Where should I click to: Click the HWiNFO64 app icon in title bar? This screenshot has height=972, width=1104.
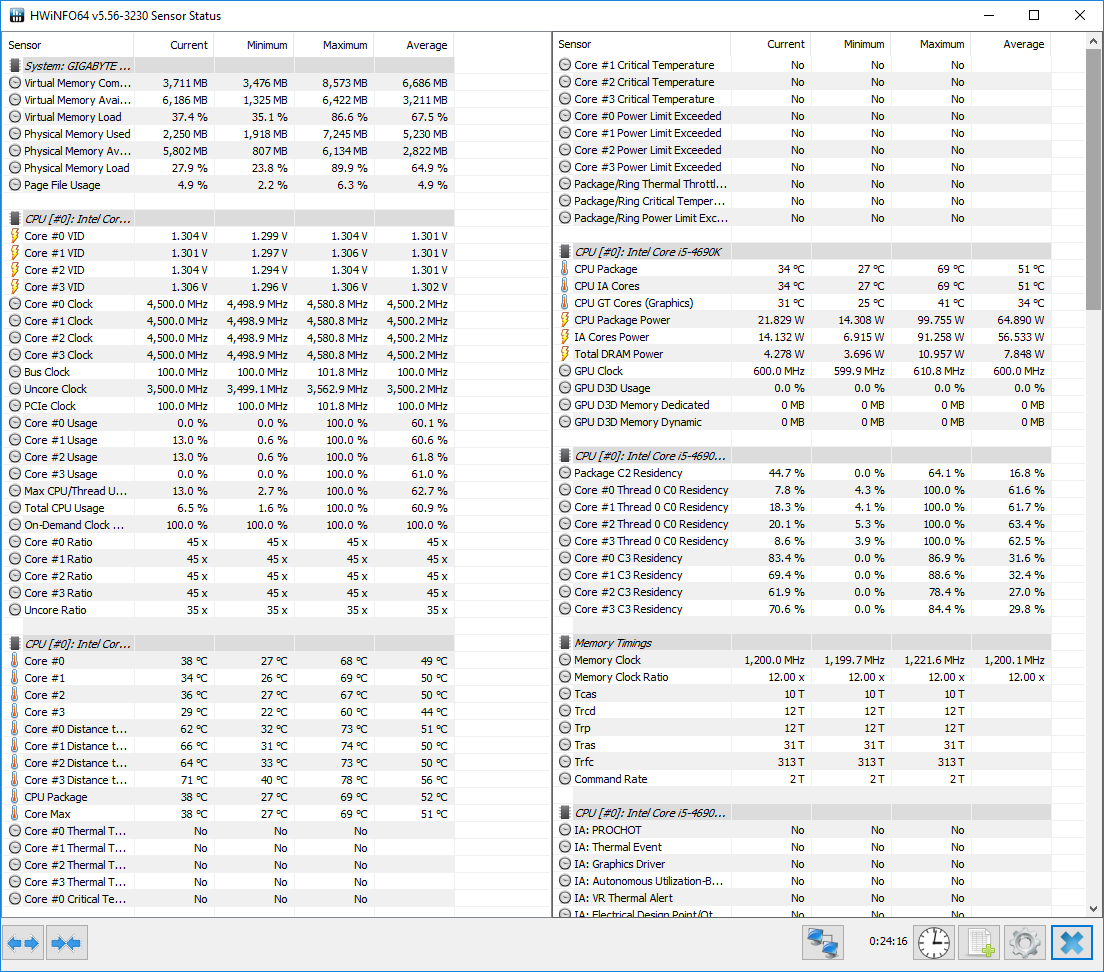coord(16,15)
